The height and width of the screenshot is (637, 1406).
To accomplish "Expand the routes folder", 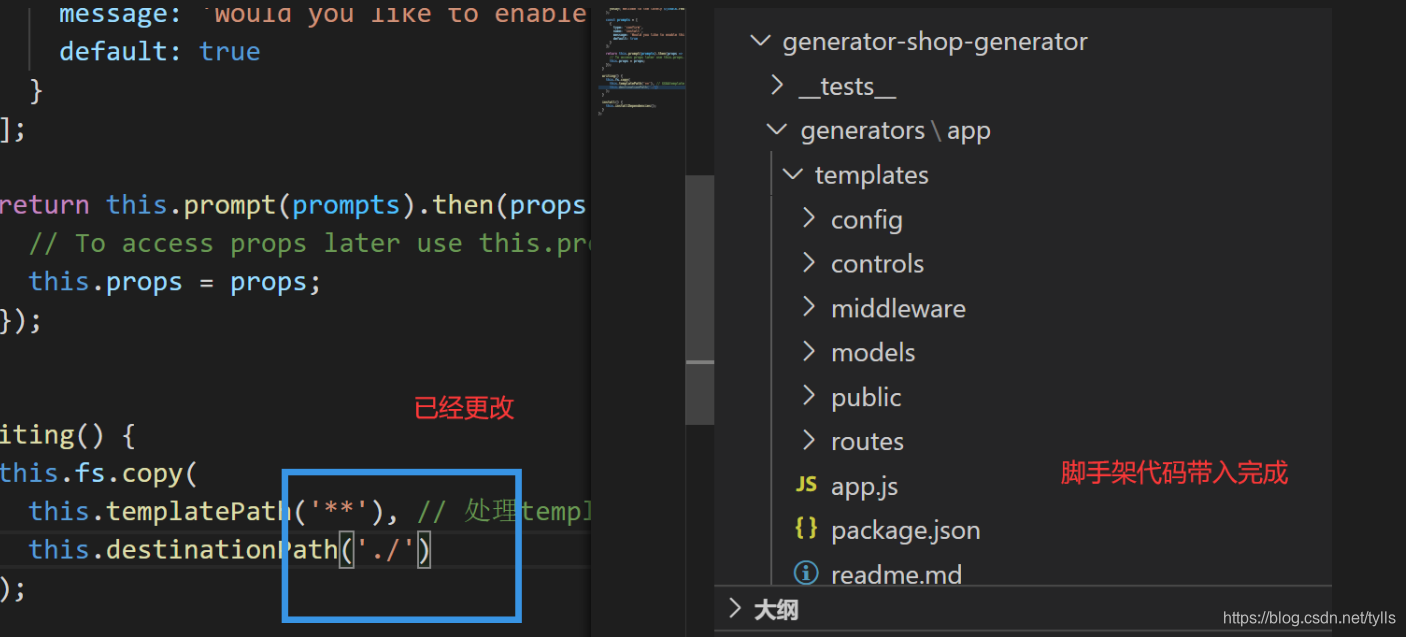I will point(809,441).
